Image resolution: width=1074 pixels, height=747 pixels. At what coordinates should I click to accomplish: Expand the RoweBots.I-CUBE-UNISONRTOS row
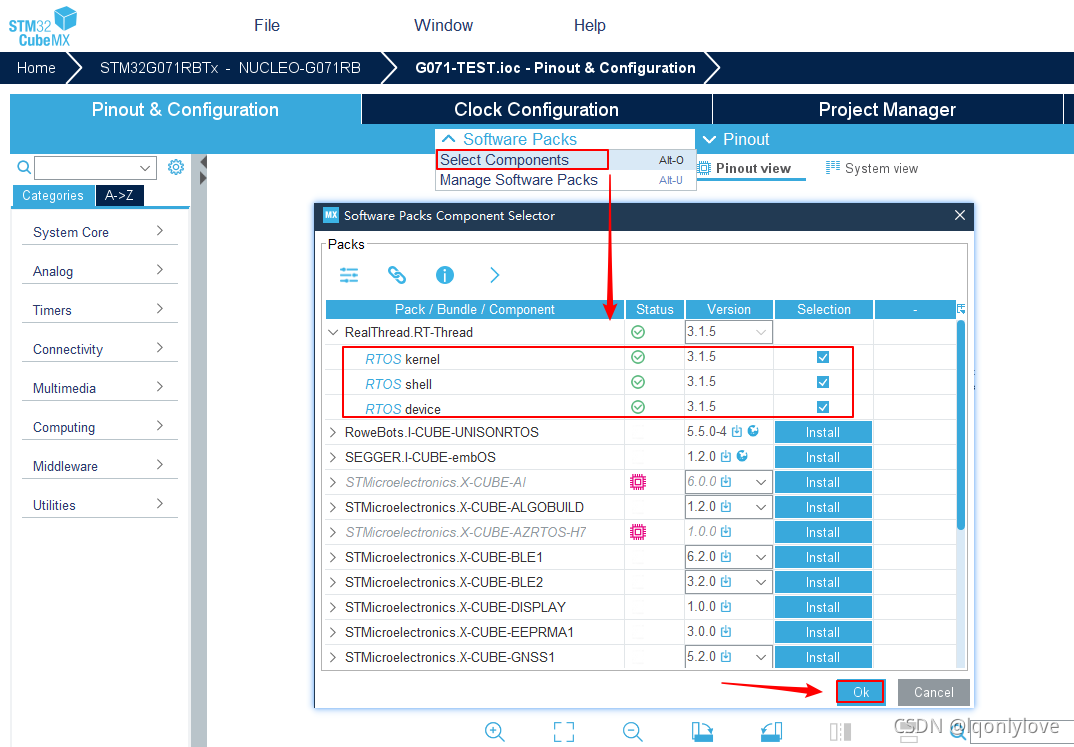333,432
